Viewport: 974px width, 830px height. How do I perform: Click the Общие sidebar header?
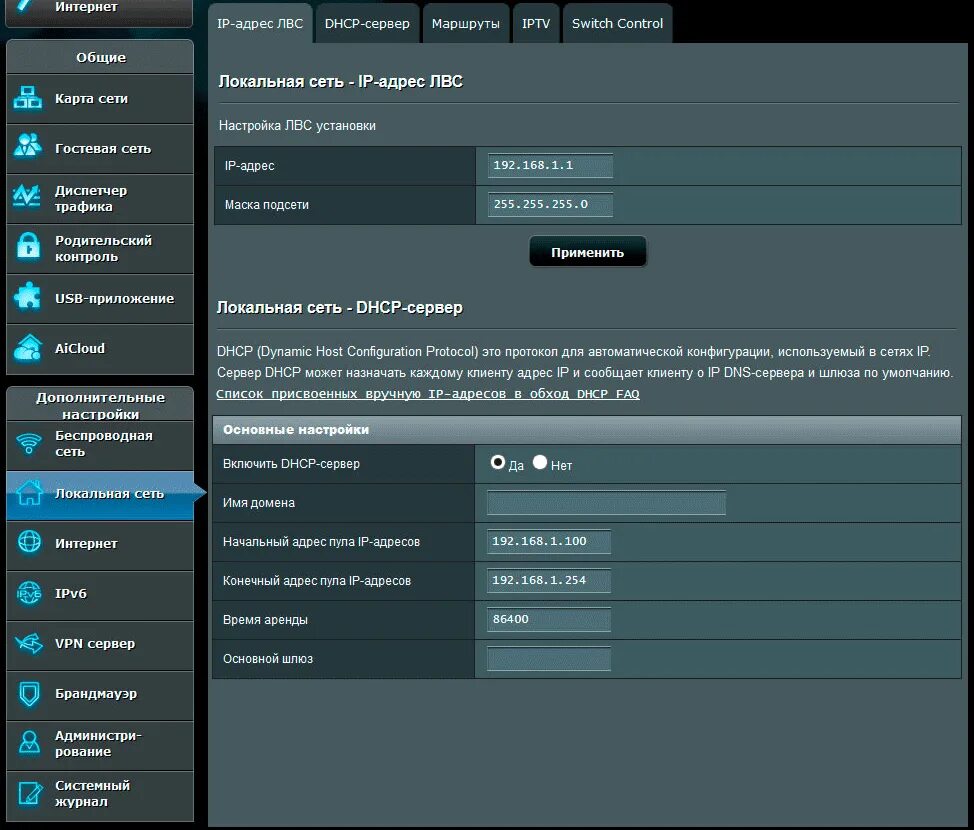pyautogui.click(x=100, y=57)
